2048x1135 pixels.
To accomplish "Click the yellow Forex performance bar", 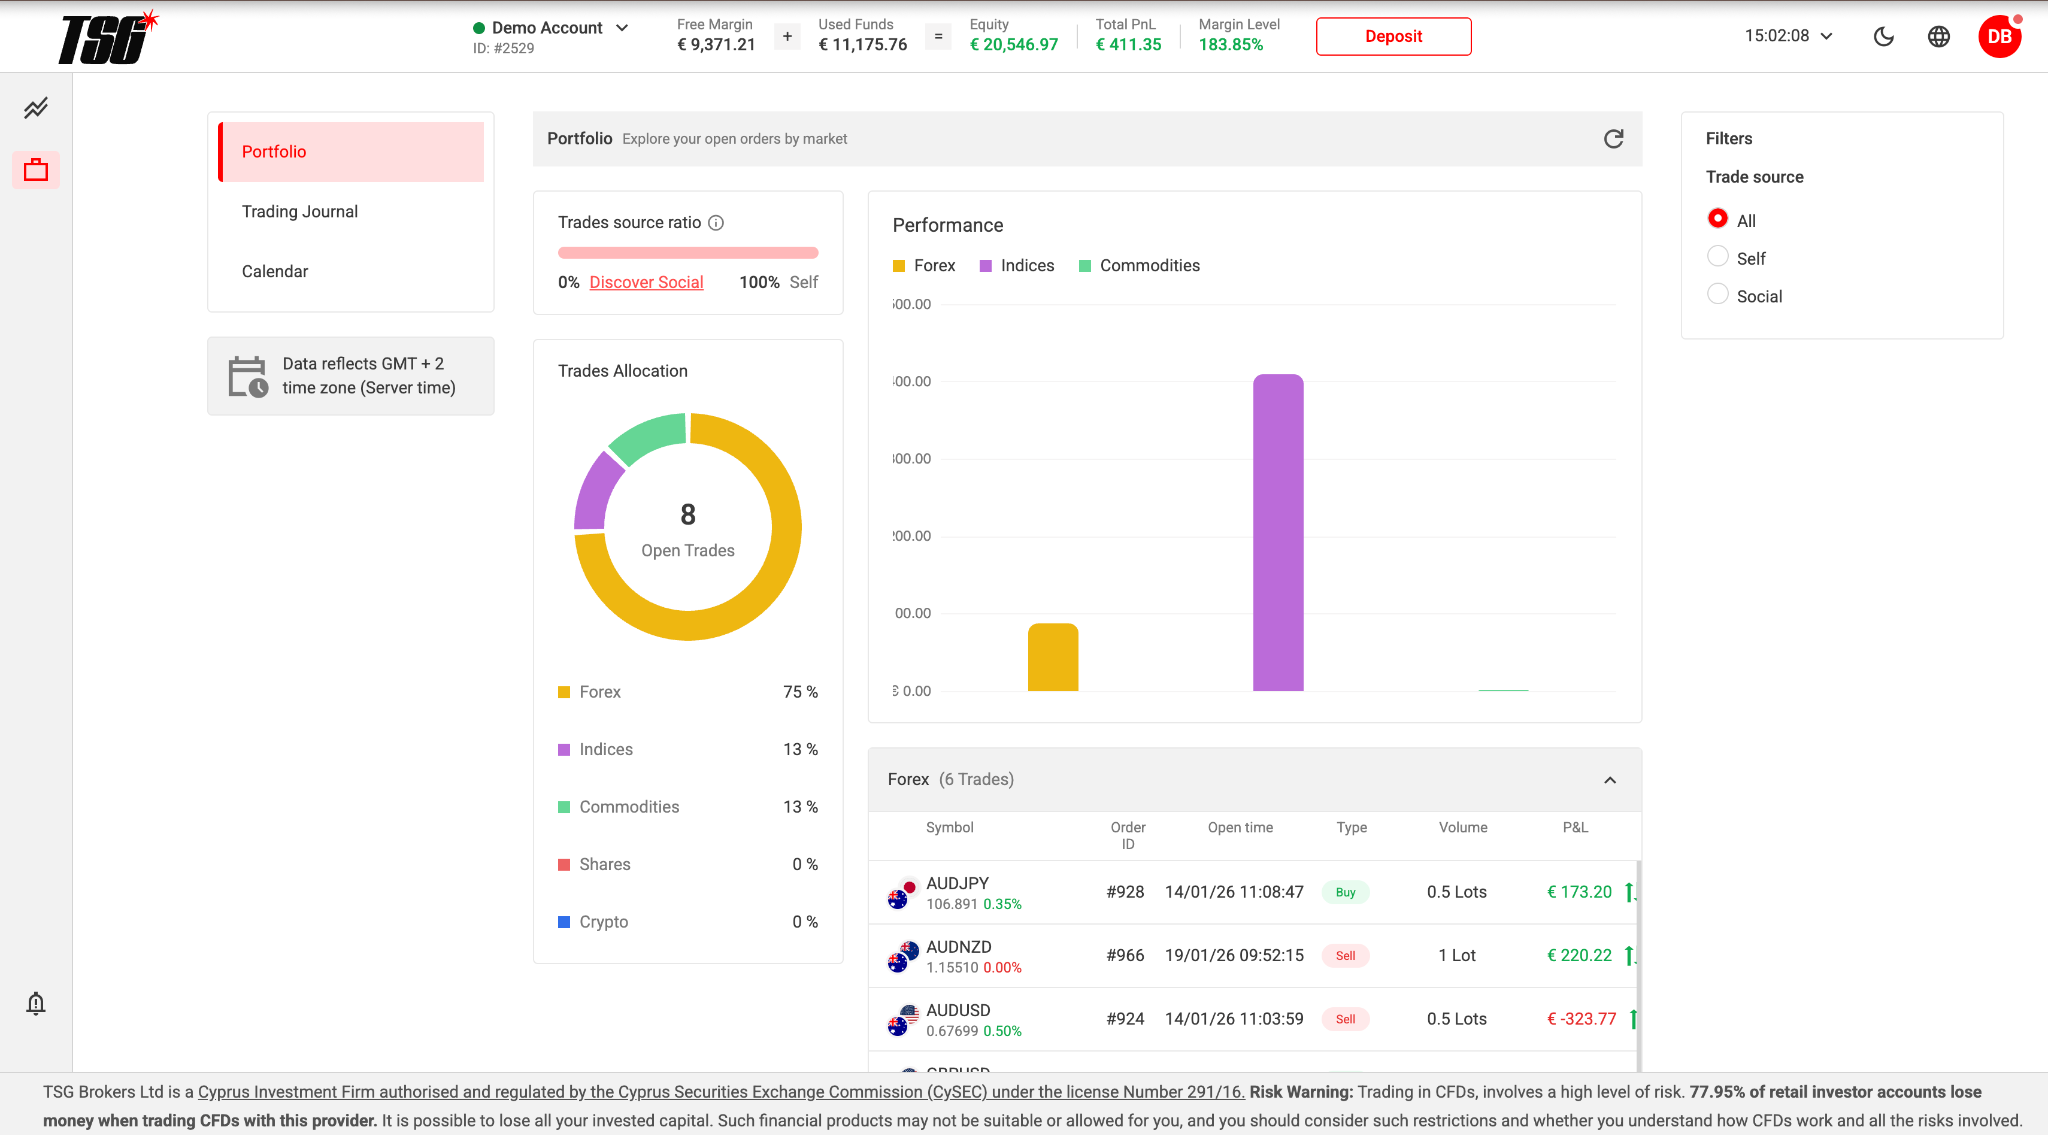I will [x=1053, y=657].
